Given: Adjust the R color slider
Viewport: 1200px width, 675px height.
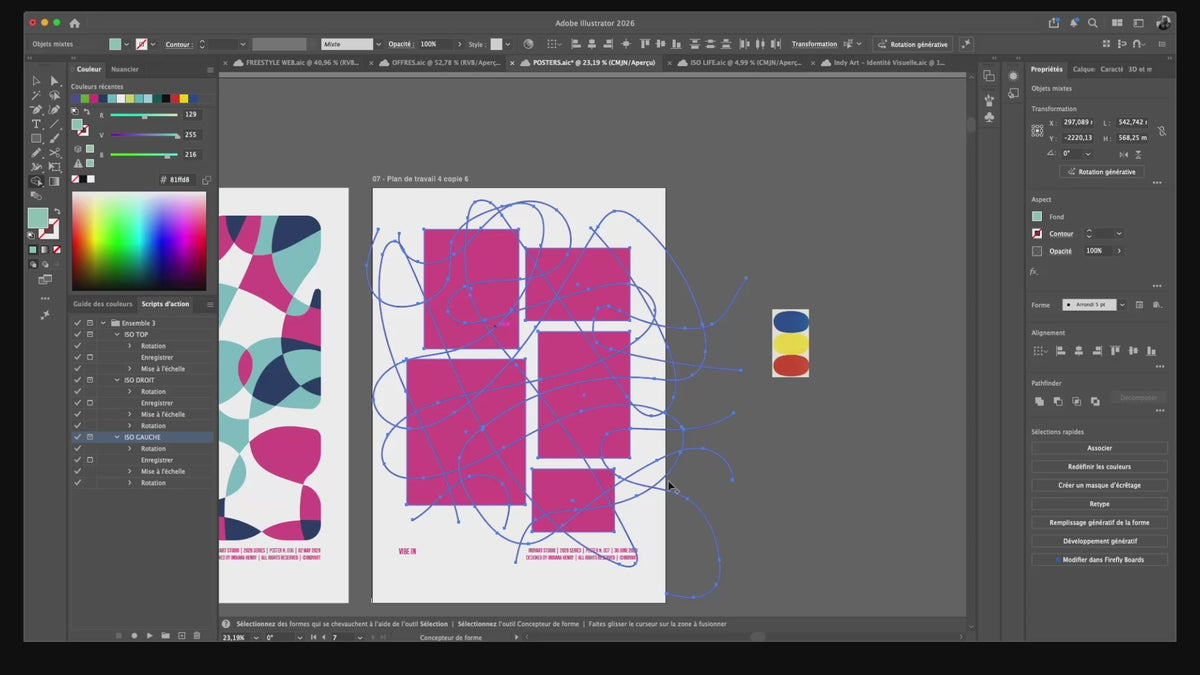Looking at the screenshot, I should click(x=144, y=115).
